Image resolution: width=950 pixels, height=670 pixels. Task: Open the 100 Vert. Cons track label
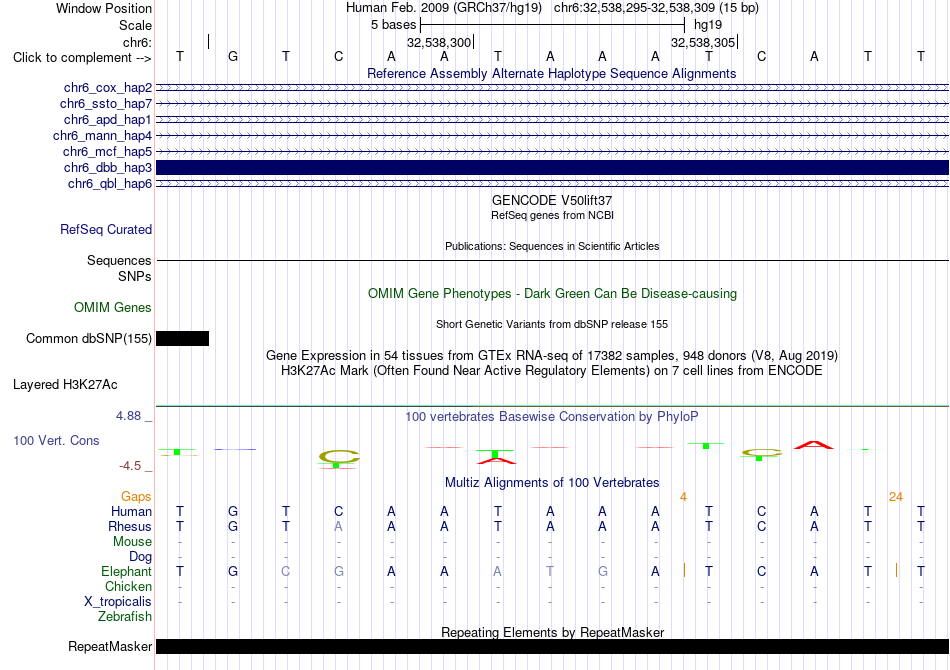(56, 440)
